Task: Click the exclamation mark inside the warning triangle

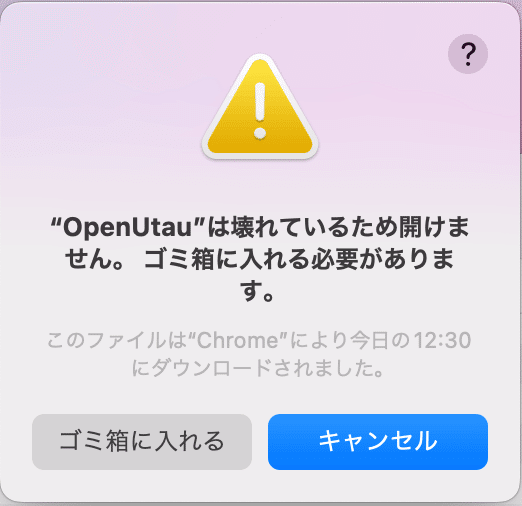Action: [x=260, y=110]
